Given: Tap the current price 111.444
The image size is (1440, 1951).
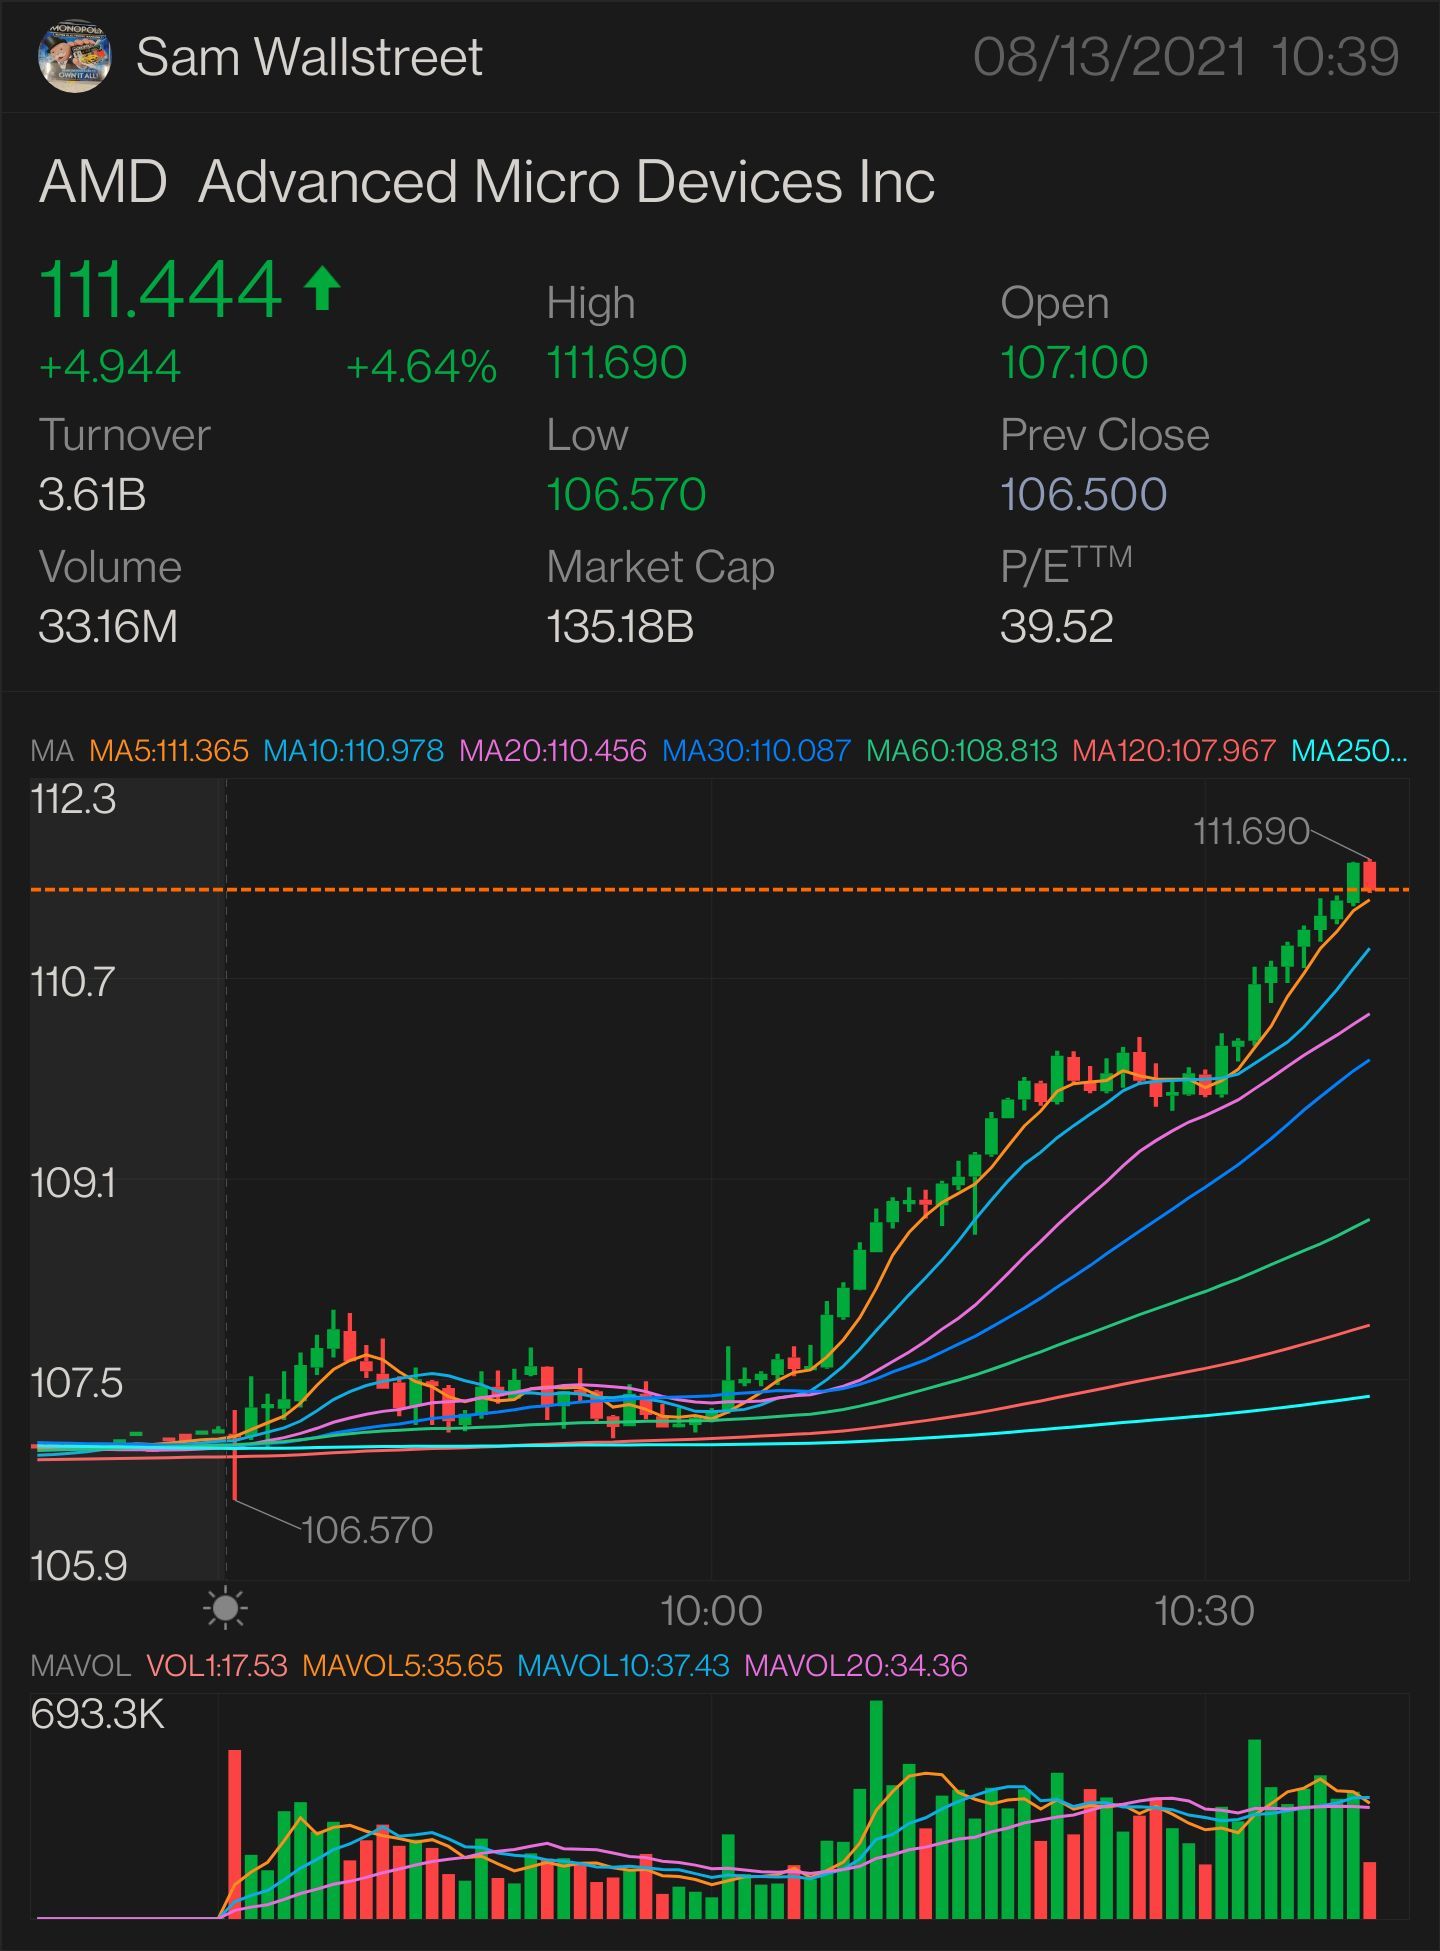Looking at the screenshot, I should point(161,289).
